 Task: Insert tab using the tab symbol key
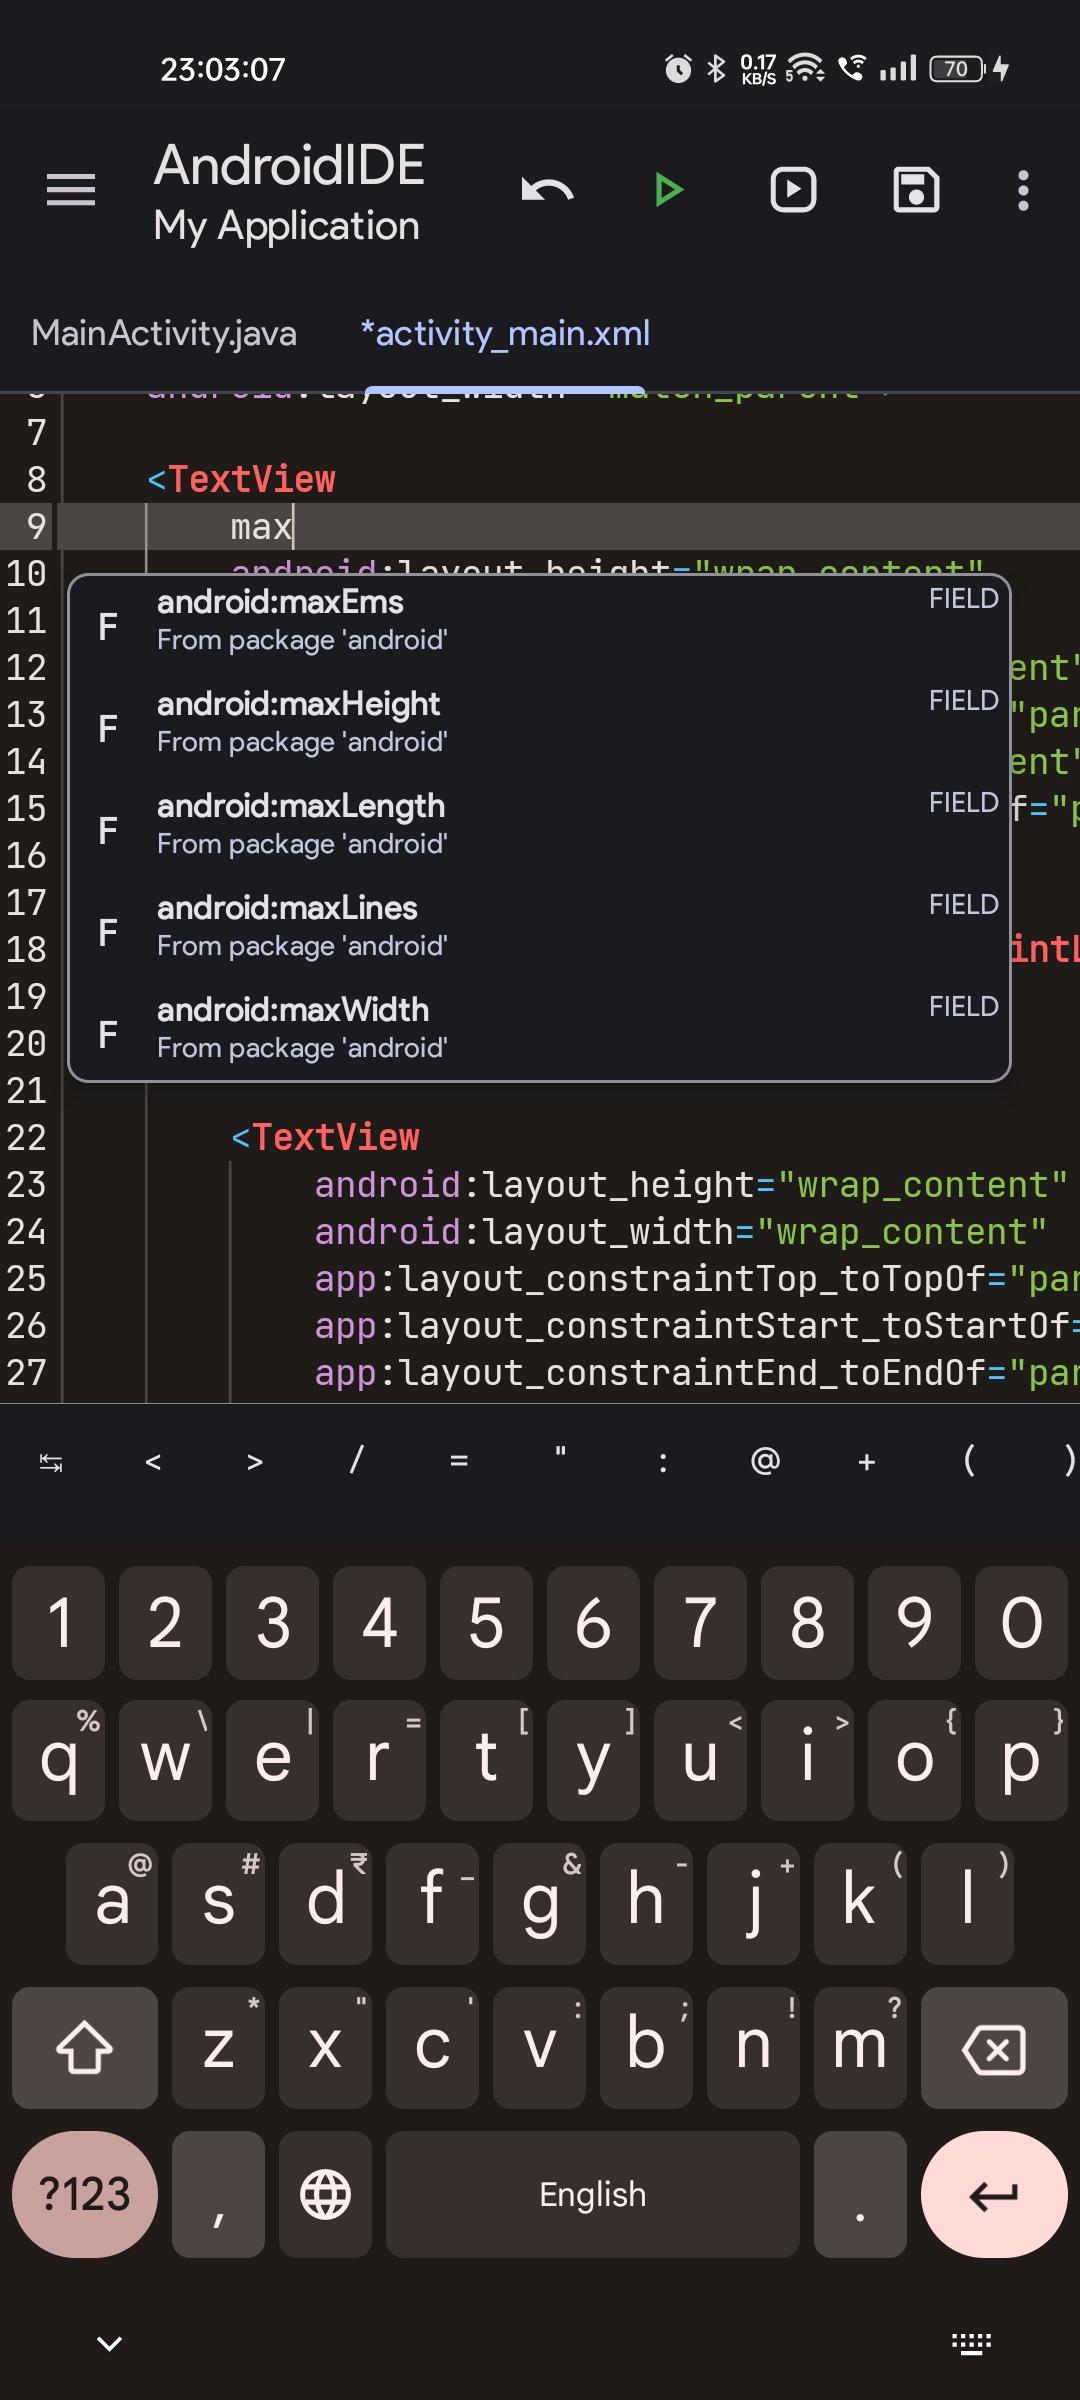point(51,1462)
